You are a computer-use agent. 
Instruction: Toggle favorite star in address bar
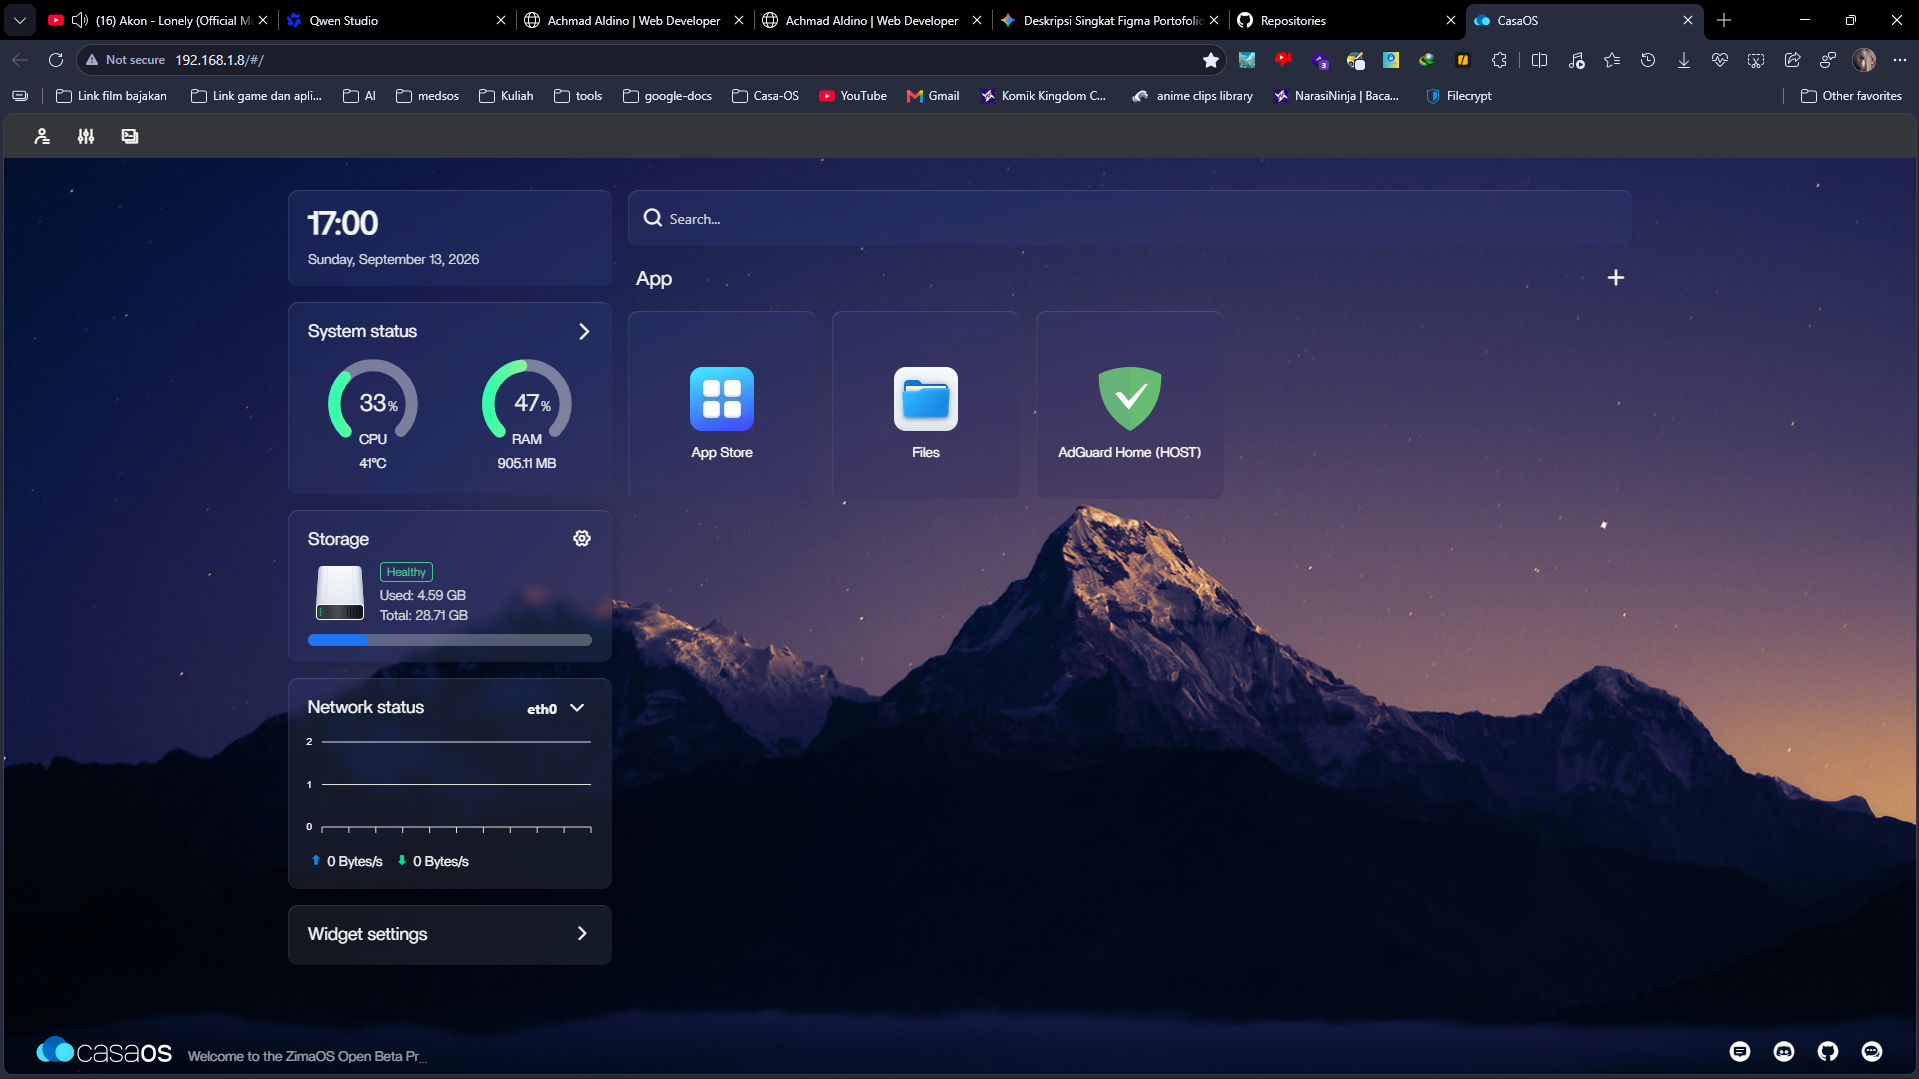(x=1211, y=60)
